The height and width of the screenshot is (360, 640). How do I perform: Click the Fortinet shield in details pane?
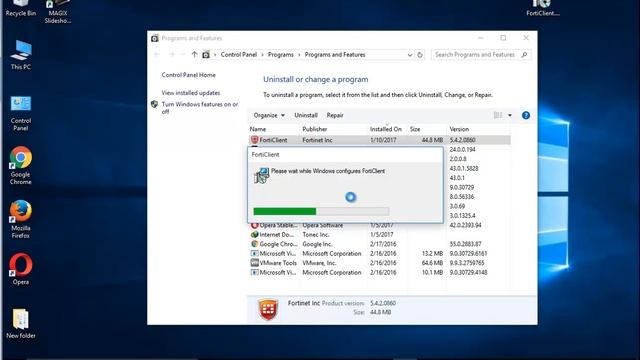[268, 309]
